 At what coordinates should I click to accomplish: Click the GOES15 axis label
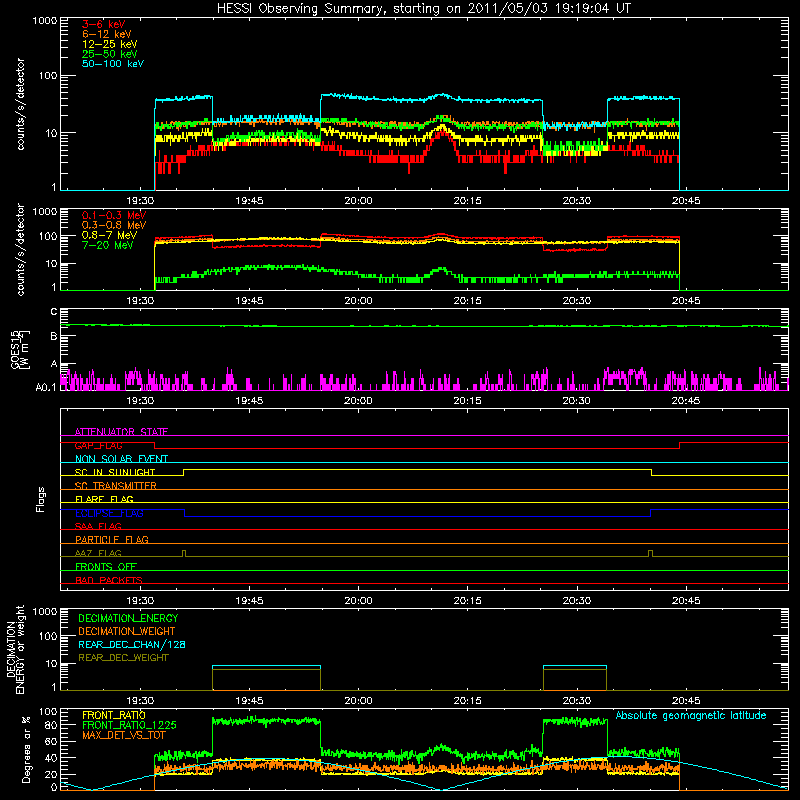coord(19,349)
